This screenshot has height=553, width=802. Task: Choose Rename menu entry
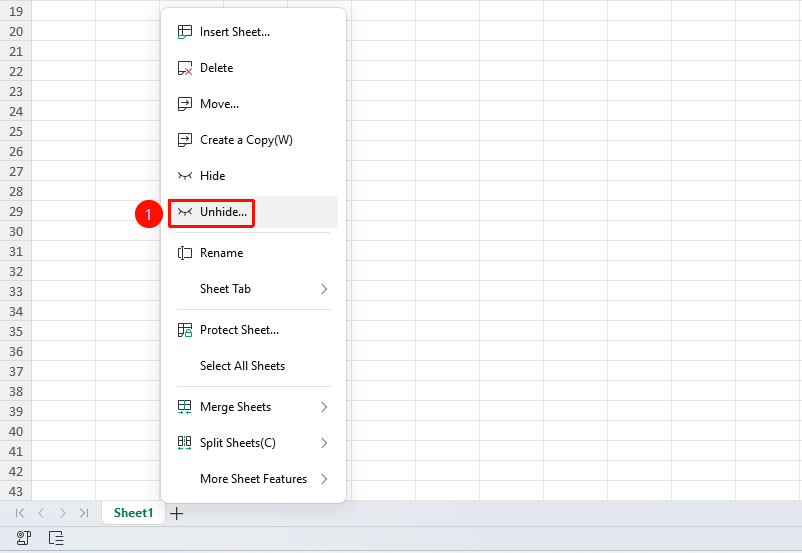point(253,253)
